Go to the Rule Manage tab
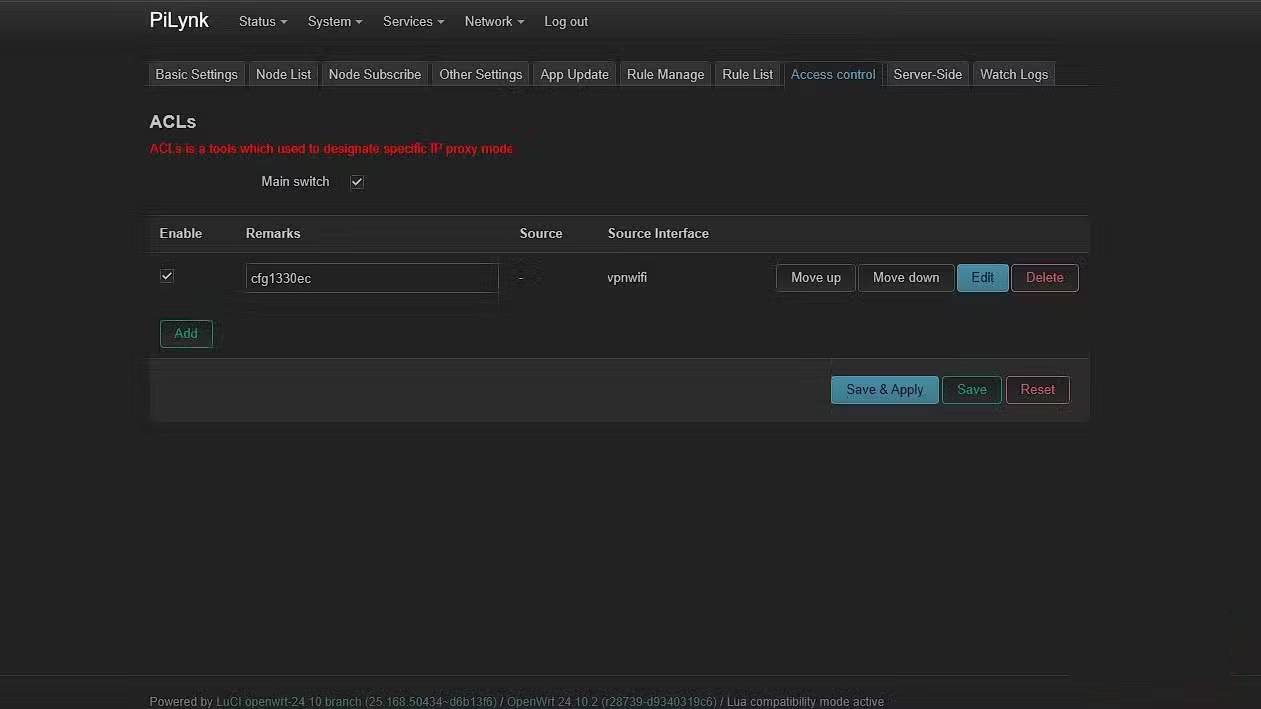This screenshot has width=1261, height=709. point(665,74)
